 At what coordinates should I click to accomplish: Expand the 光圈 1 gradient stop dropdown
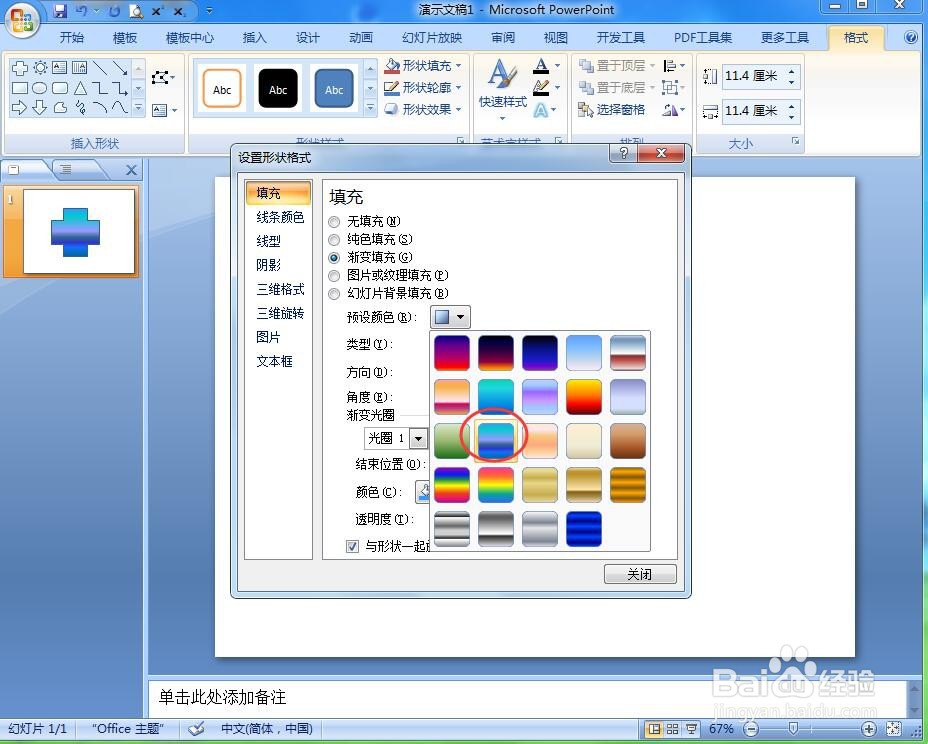click(419, 437)
